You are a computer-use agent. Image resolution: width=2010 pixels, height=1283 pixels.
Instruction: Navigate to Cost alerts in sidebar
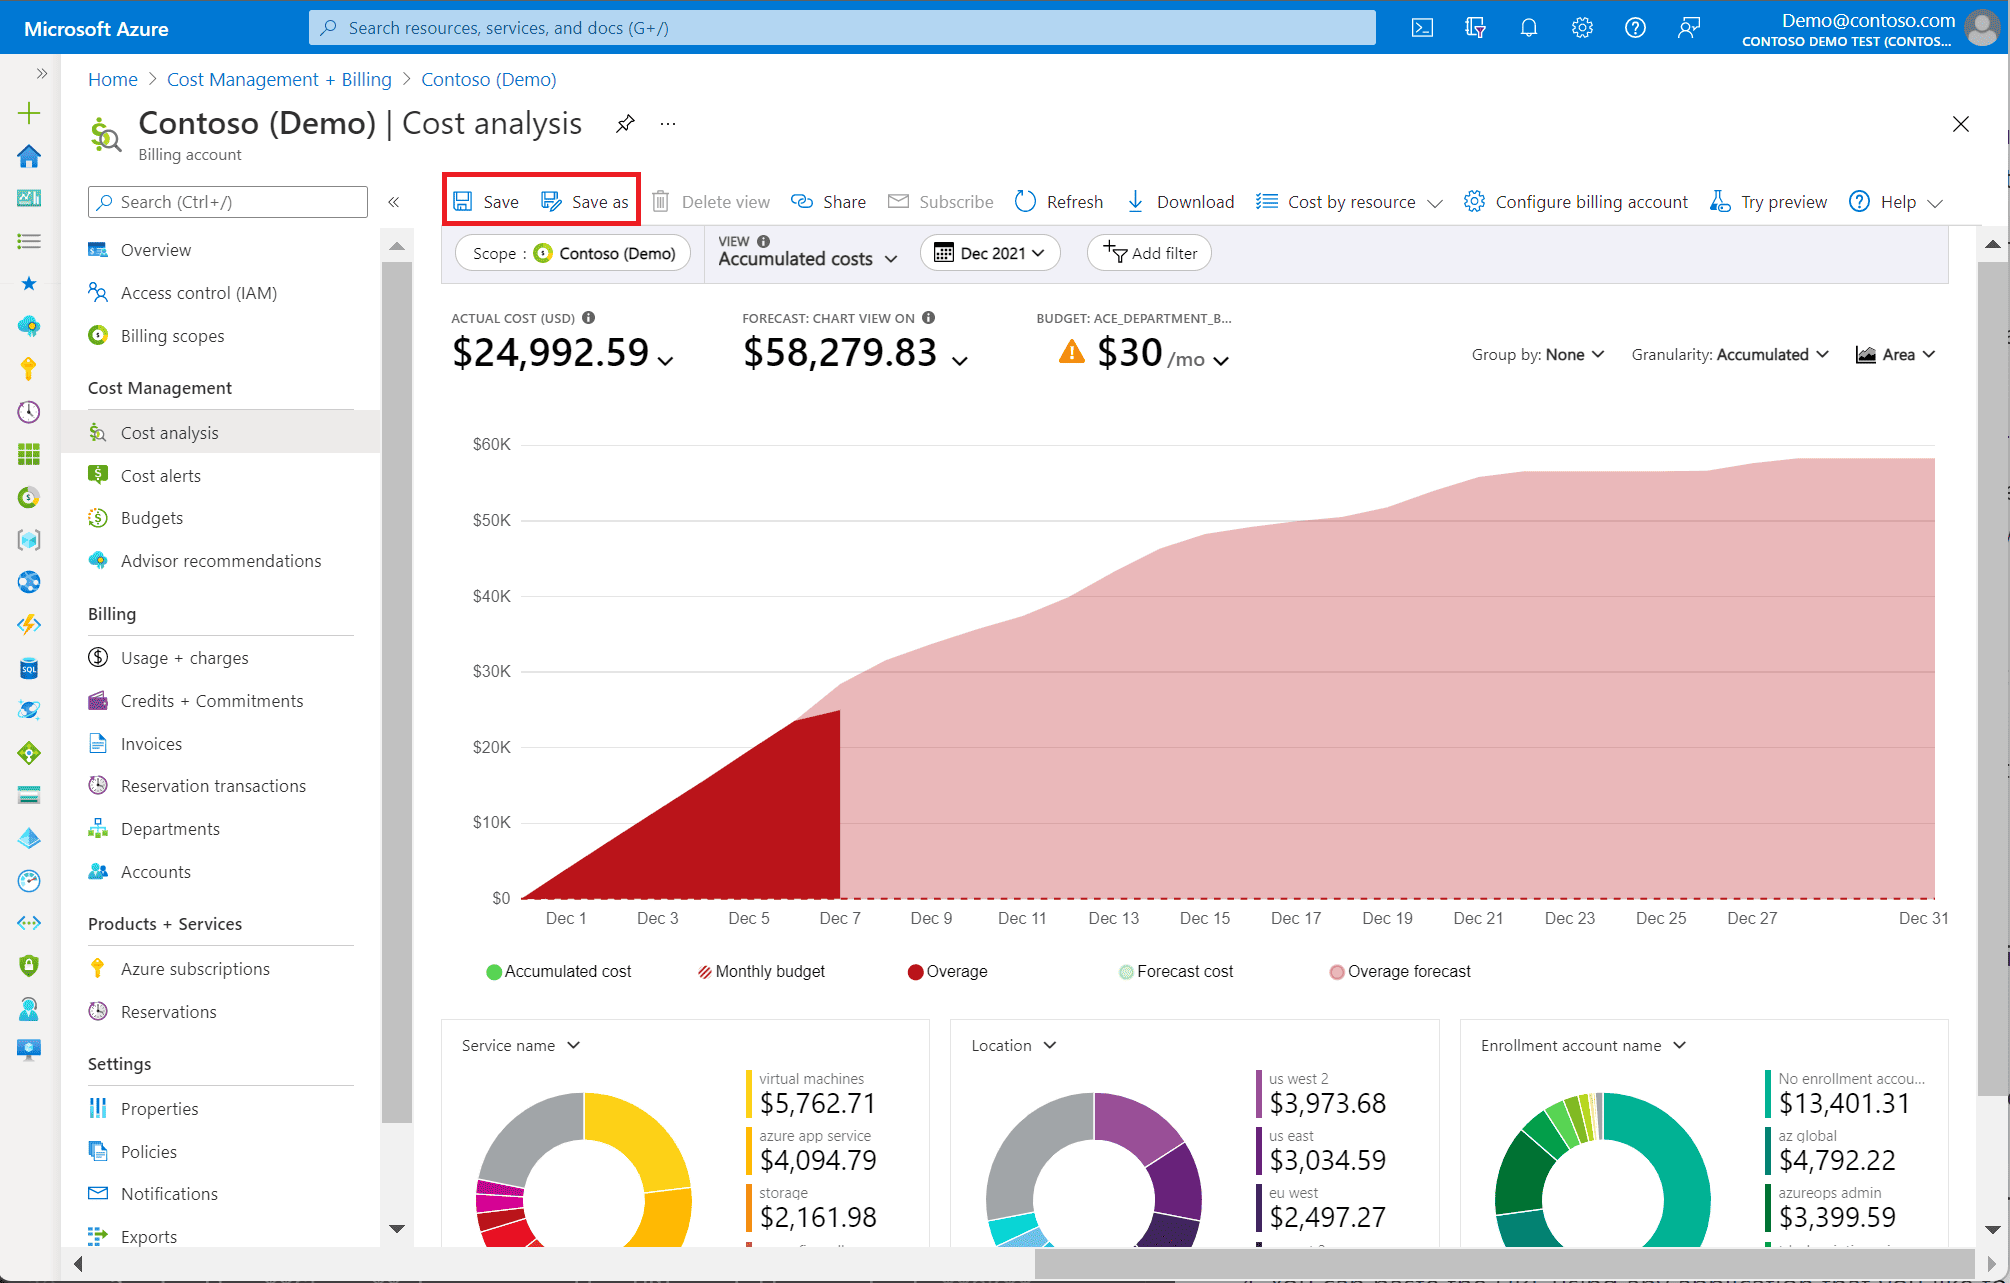[x=160, y=475]
